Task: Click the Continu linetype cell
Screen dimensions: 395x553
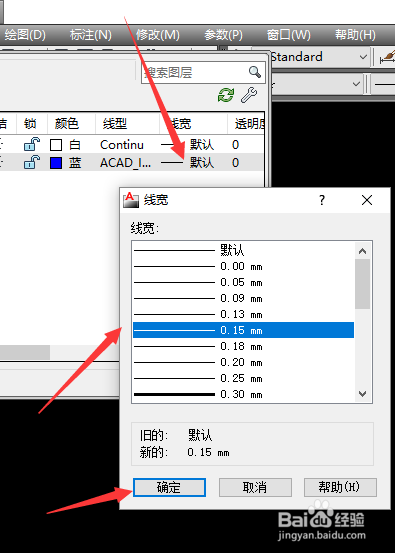Action: pyautogui.click(x=122, y=145)
